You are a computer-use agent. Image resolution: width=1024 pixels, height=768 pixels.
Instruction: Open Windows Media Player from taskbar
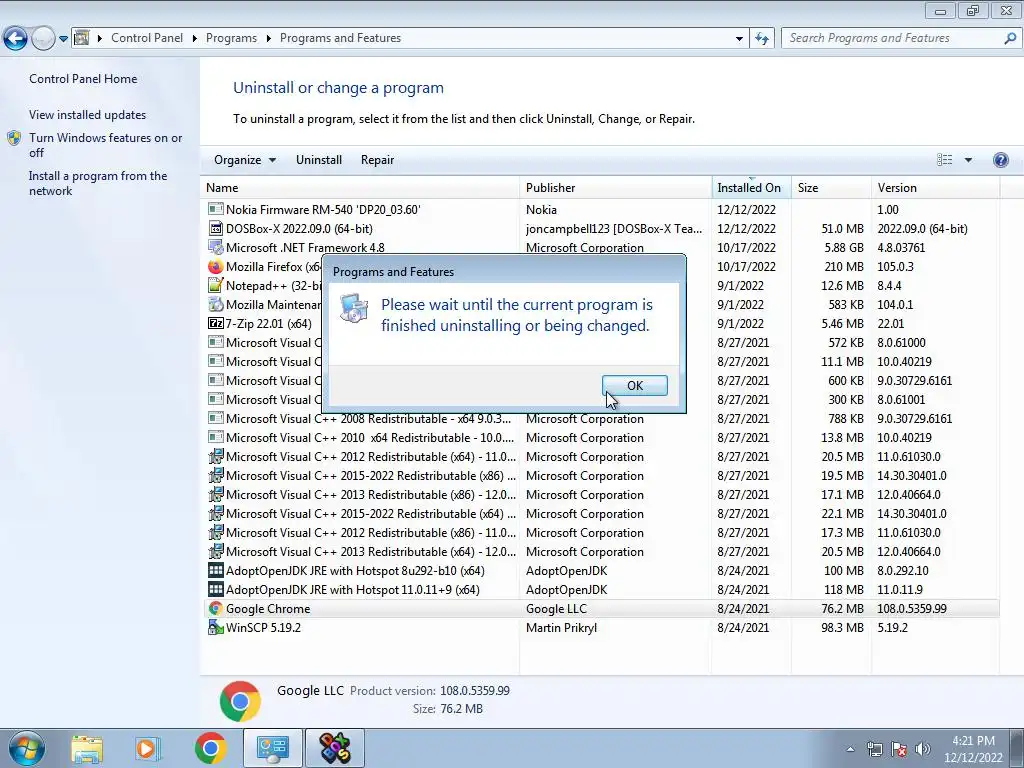tap(148, 748)
